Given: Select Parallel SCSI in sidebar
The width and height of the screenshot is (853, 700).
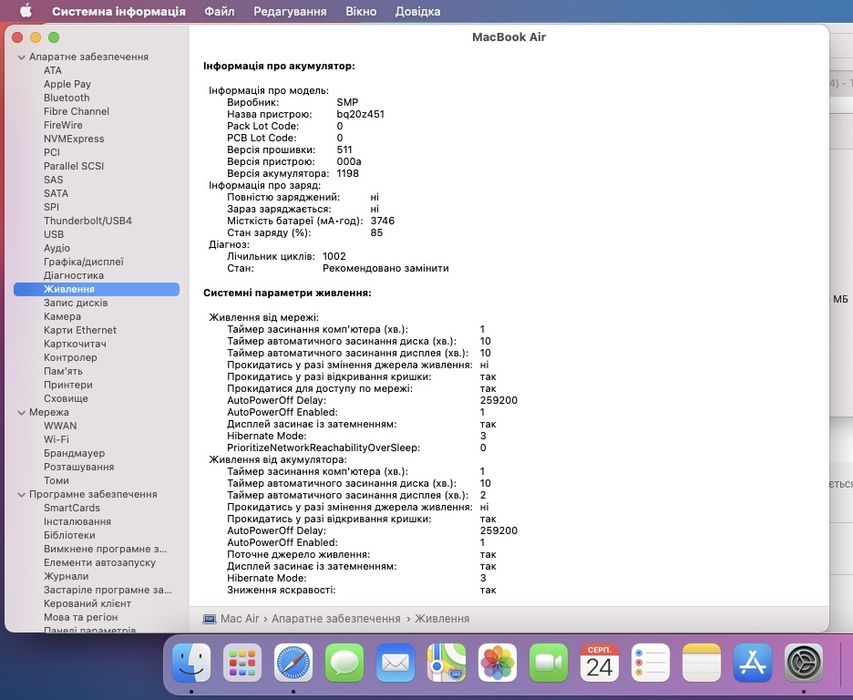Looking at the screenshot, I should click(x=73, y=166).
